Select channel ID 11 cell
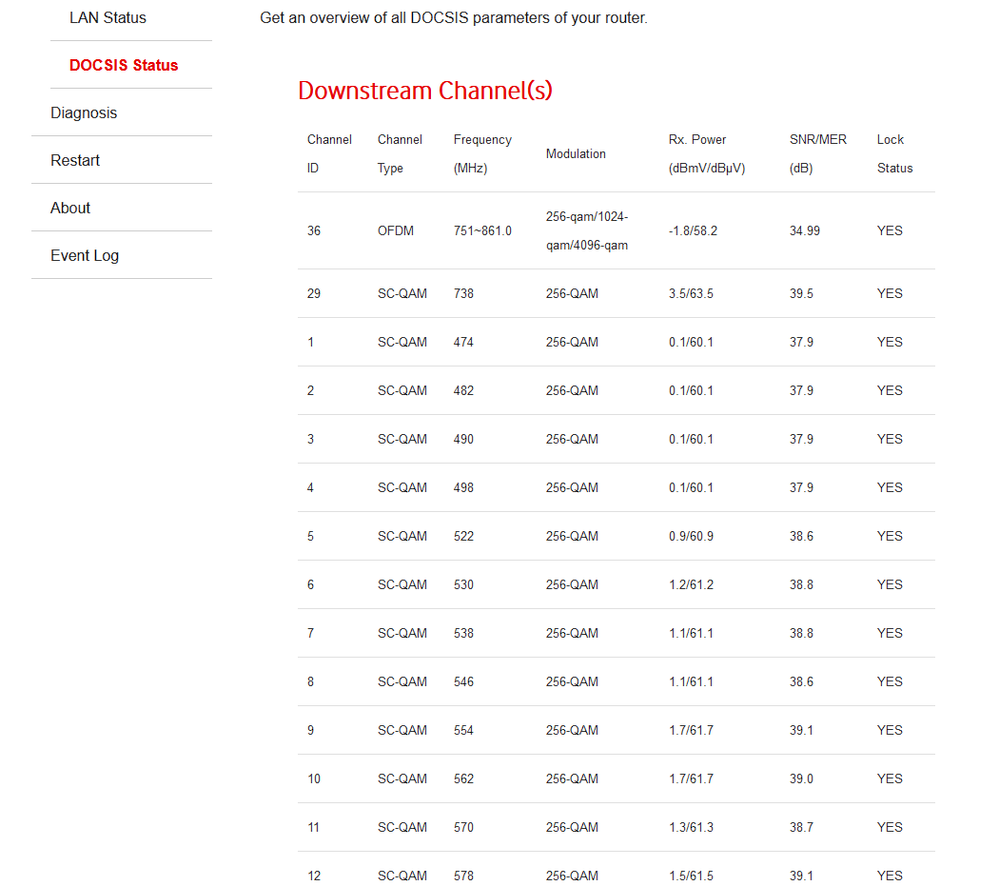The width and height of the screenshot is (999, 890). (313, 827)
